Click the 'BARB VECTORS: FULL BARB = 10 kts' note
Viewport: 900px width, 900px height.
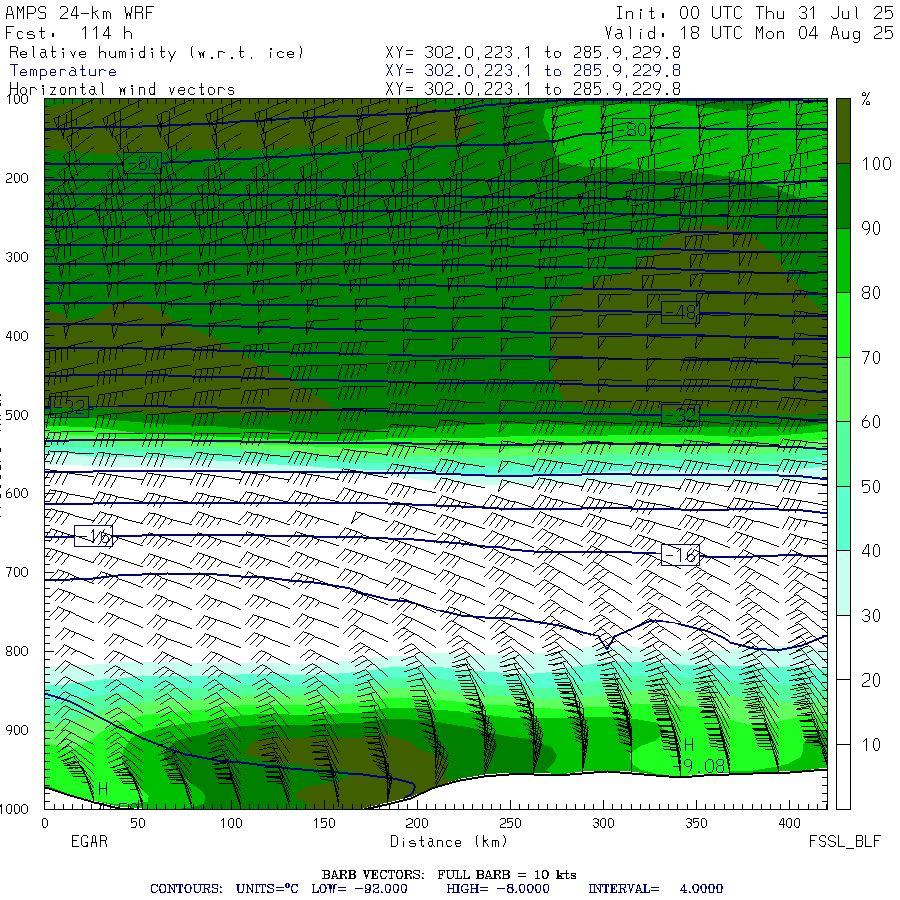(x=449, y=875)
